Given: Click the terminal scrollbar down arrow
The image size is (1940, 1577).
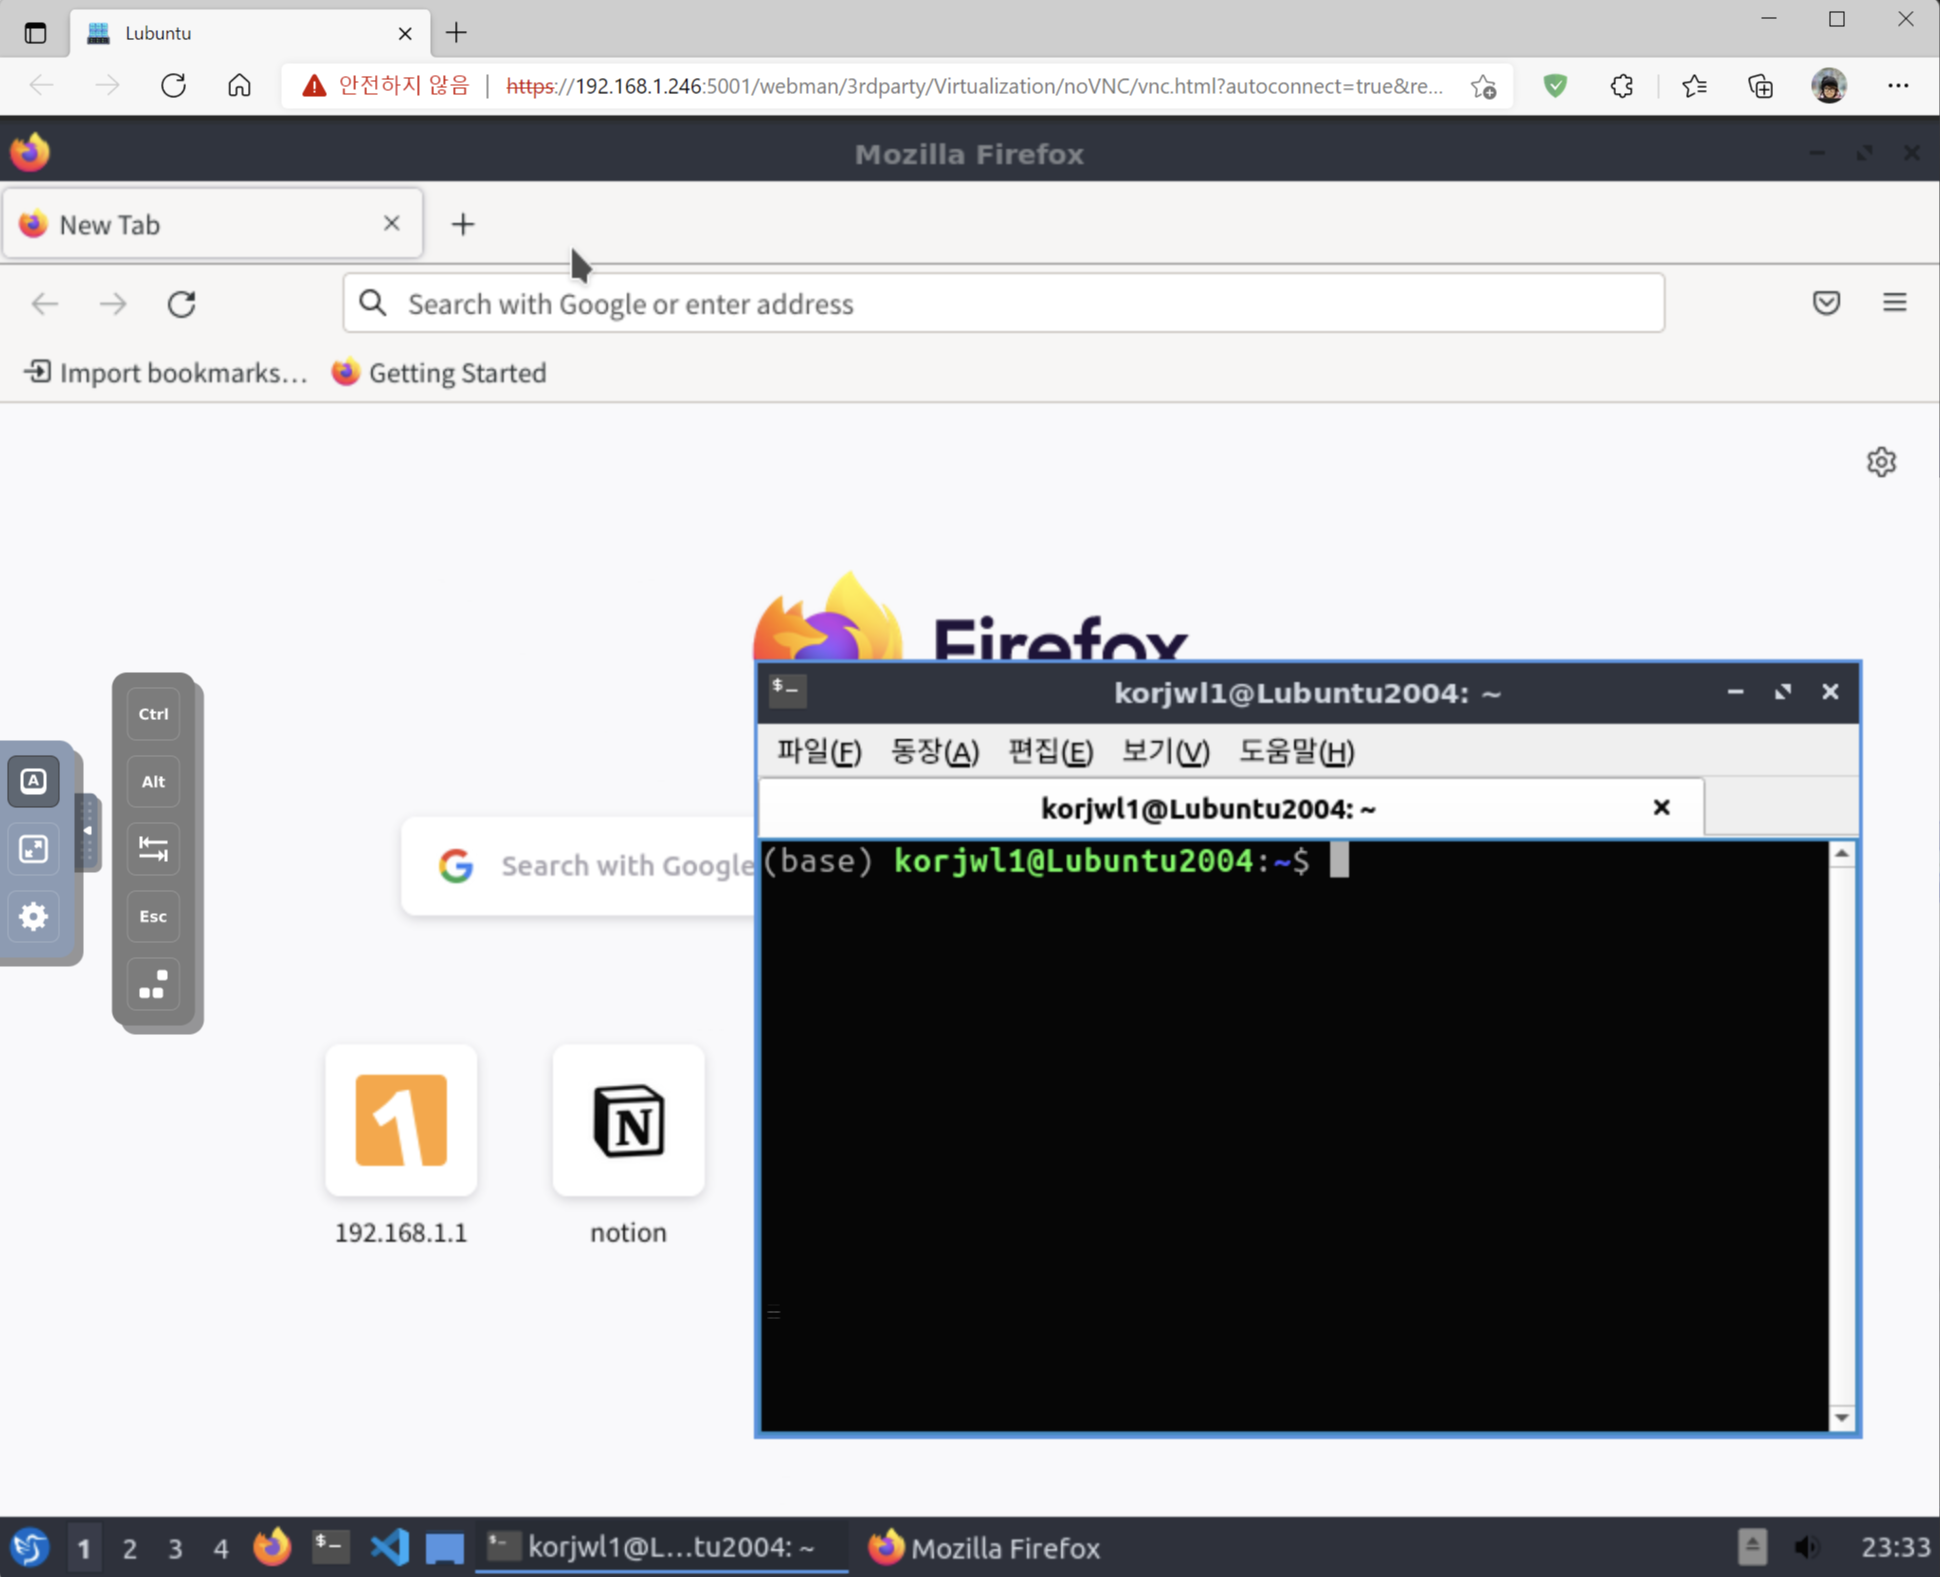Looking at the screenshot, I should coord(1841,1417).
